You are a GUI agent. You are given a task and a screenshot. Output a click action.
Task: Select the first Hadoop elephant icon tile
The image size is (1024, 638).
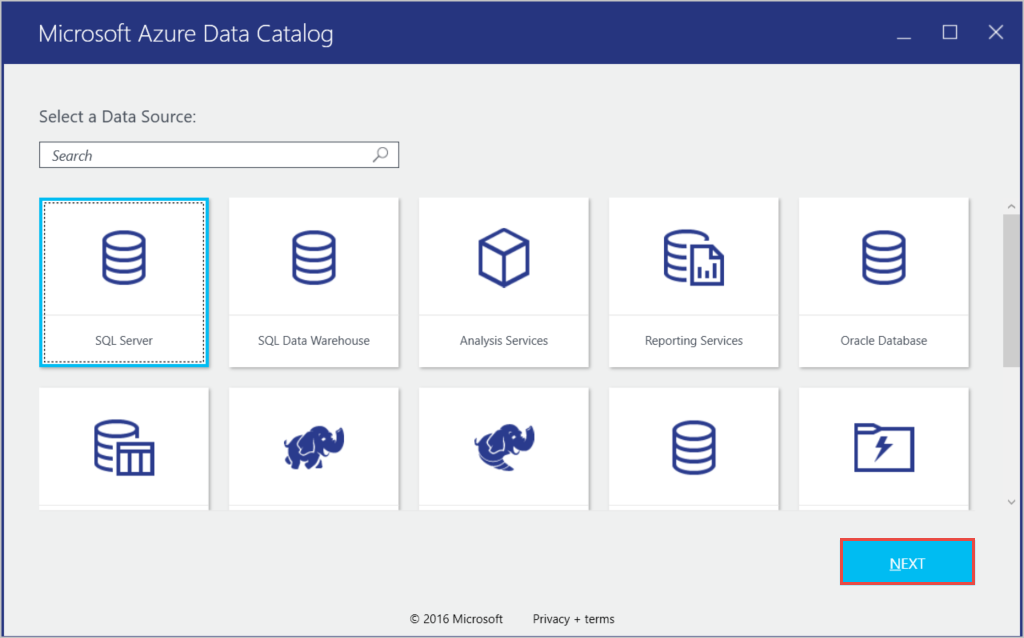(x=313, y=448)
